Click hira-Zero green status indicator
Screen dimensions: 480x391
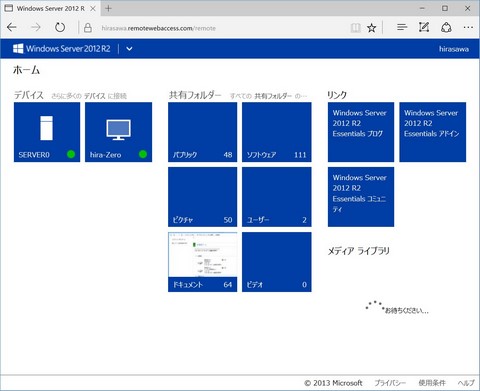[143, 154]
